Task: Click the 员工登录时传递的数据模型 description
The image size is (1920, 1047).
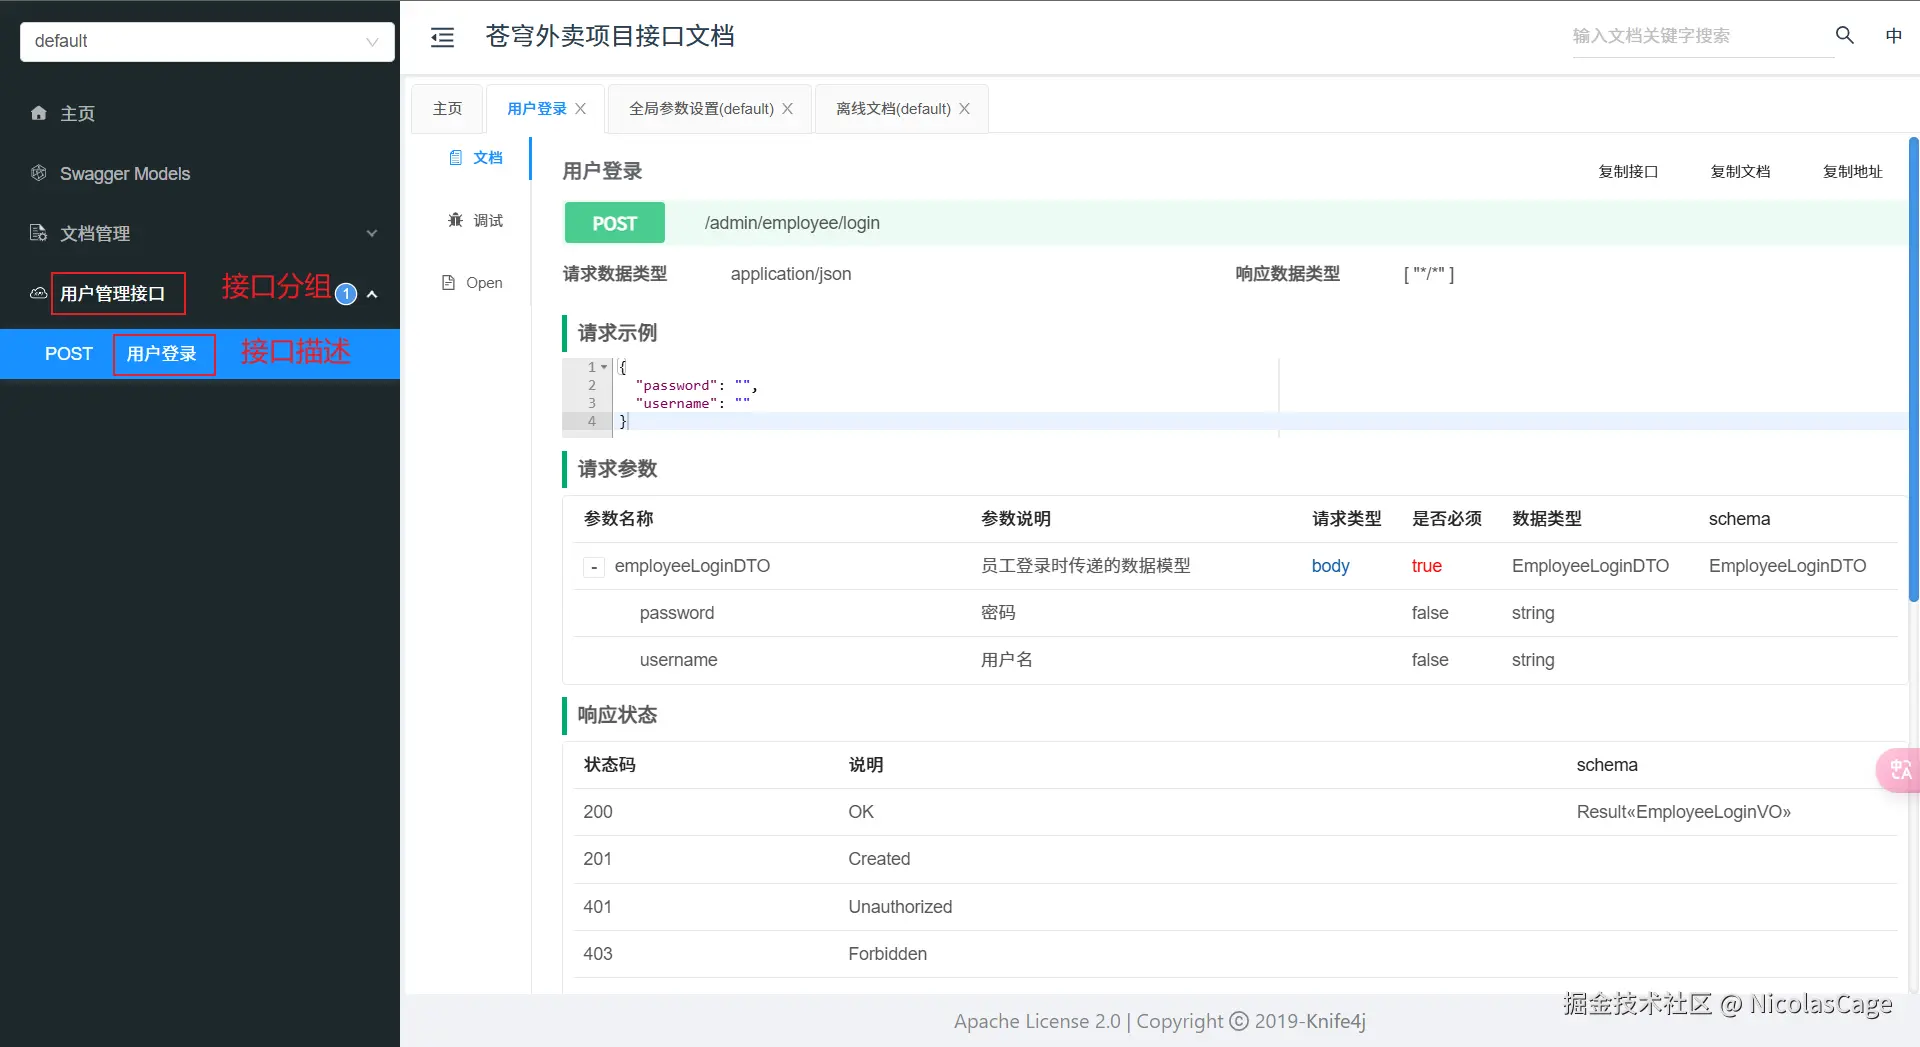Action: 1085,566
